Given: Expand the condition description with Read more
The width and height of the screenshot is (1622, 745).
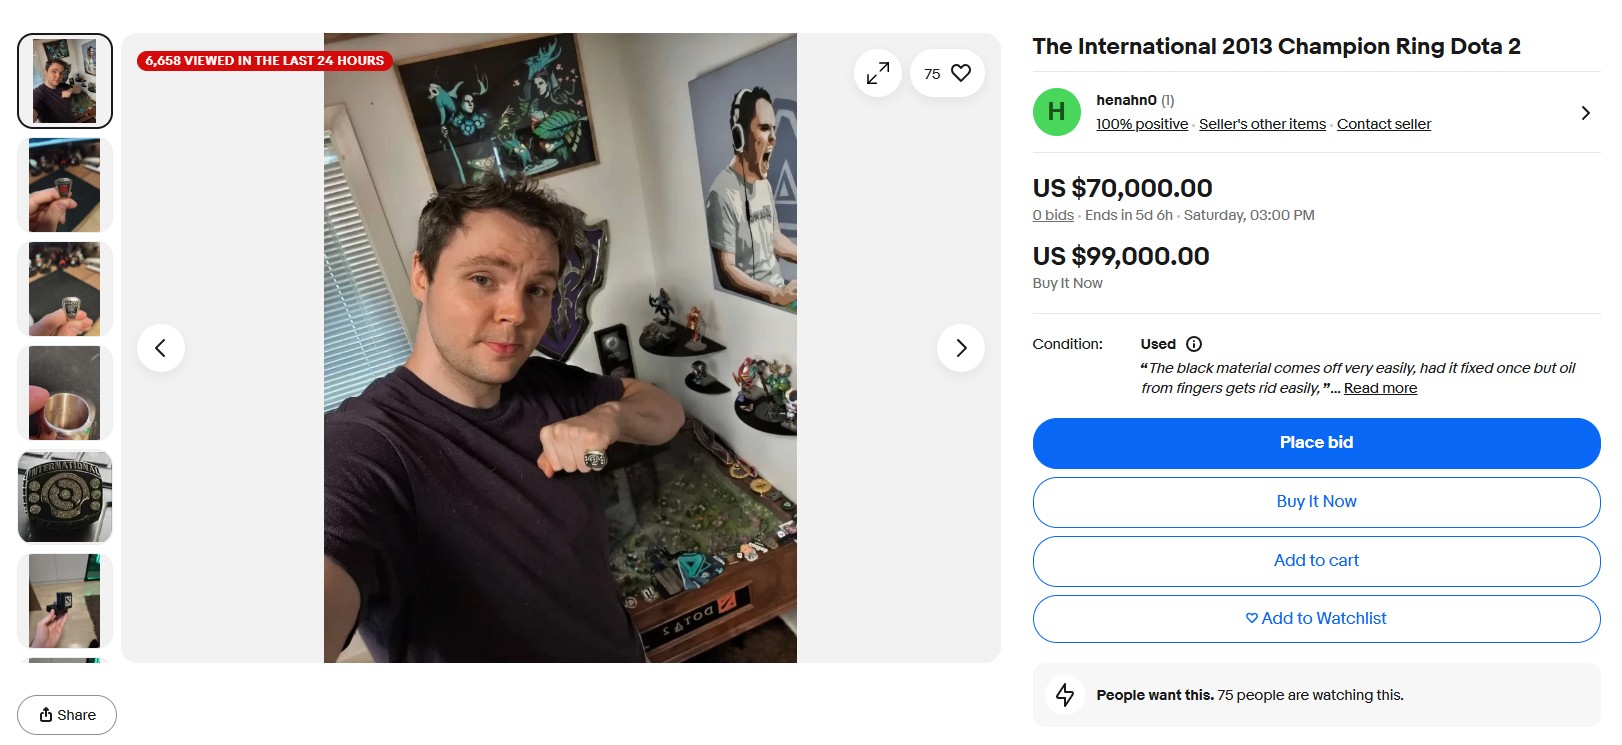Looking at the screenshot, I should (1380, 388).
